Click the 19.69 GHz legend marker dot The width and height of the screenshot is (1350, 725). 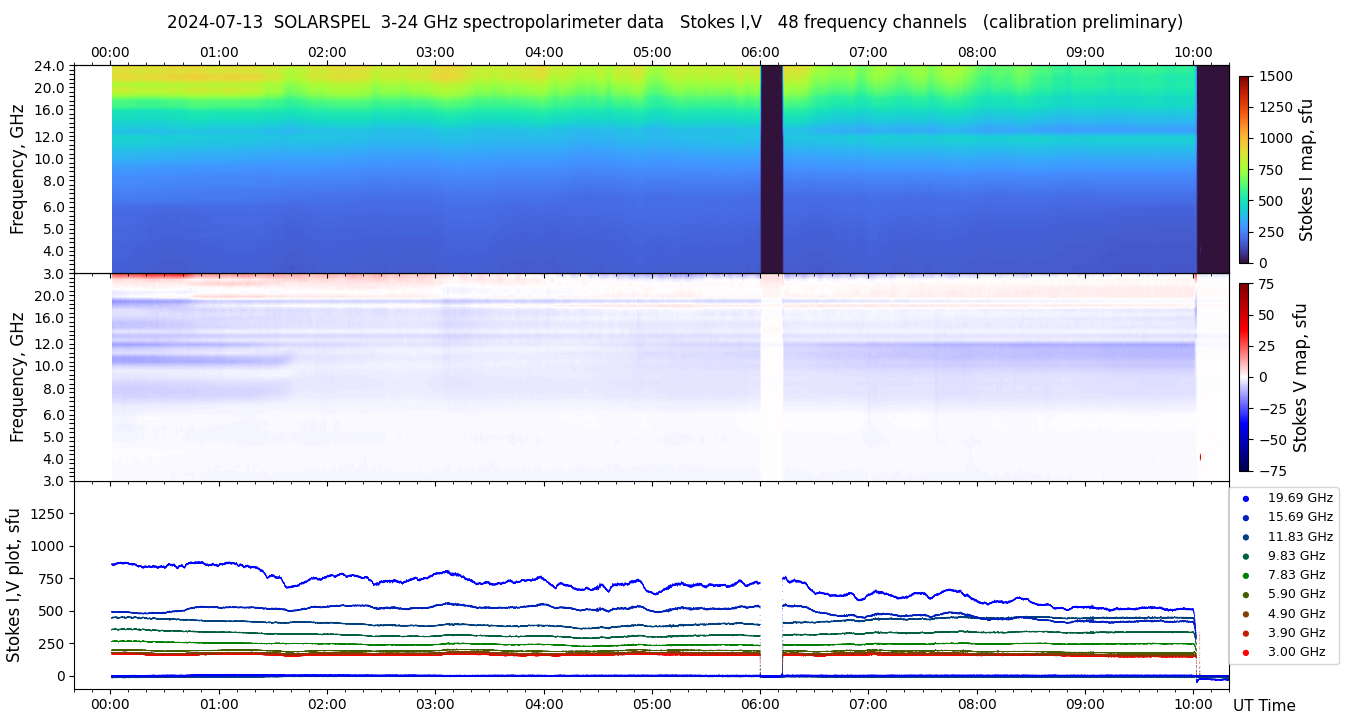click(1246, 498)
